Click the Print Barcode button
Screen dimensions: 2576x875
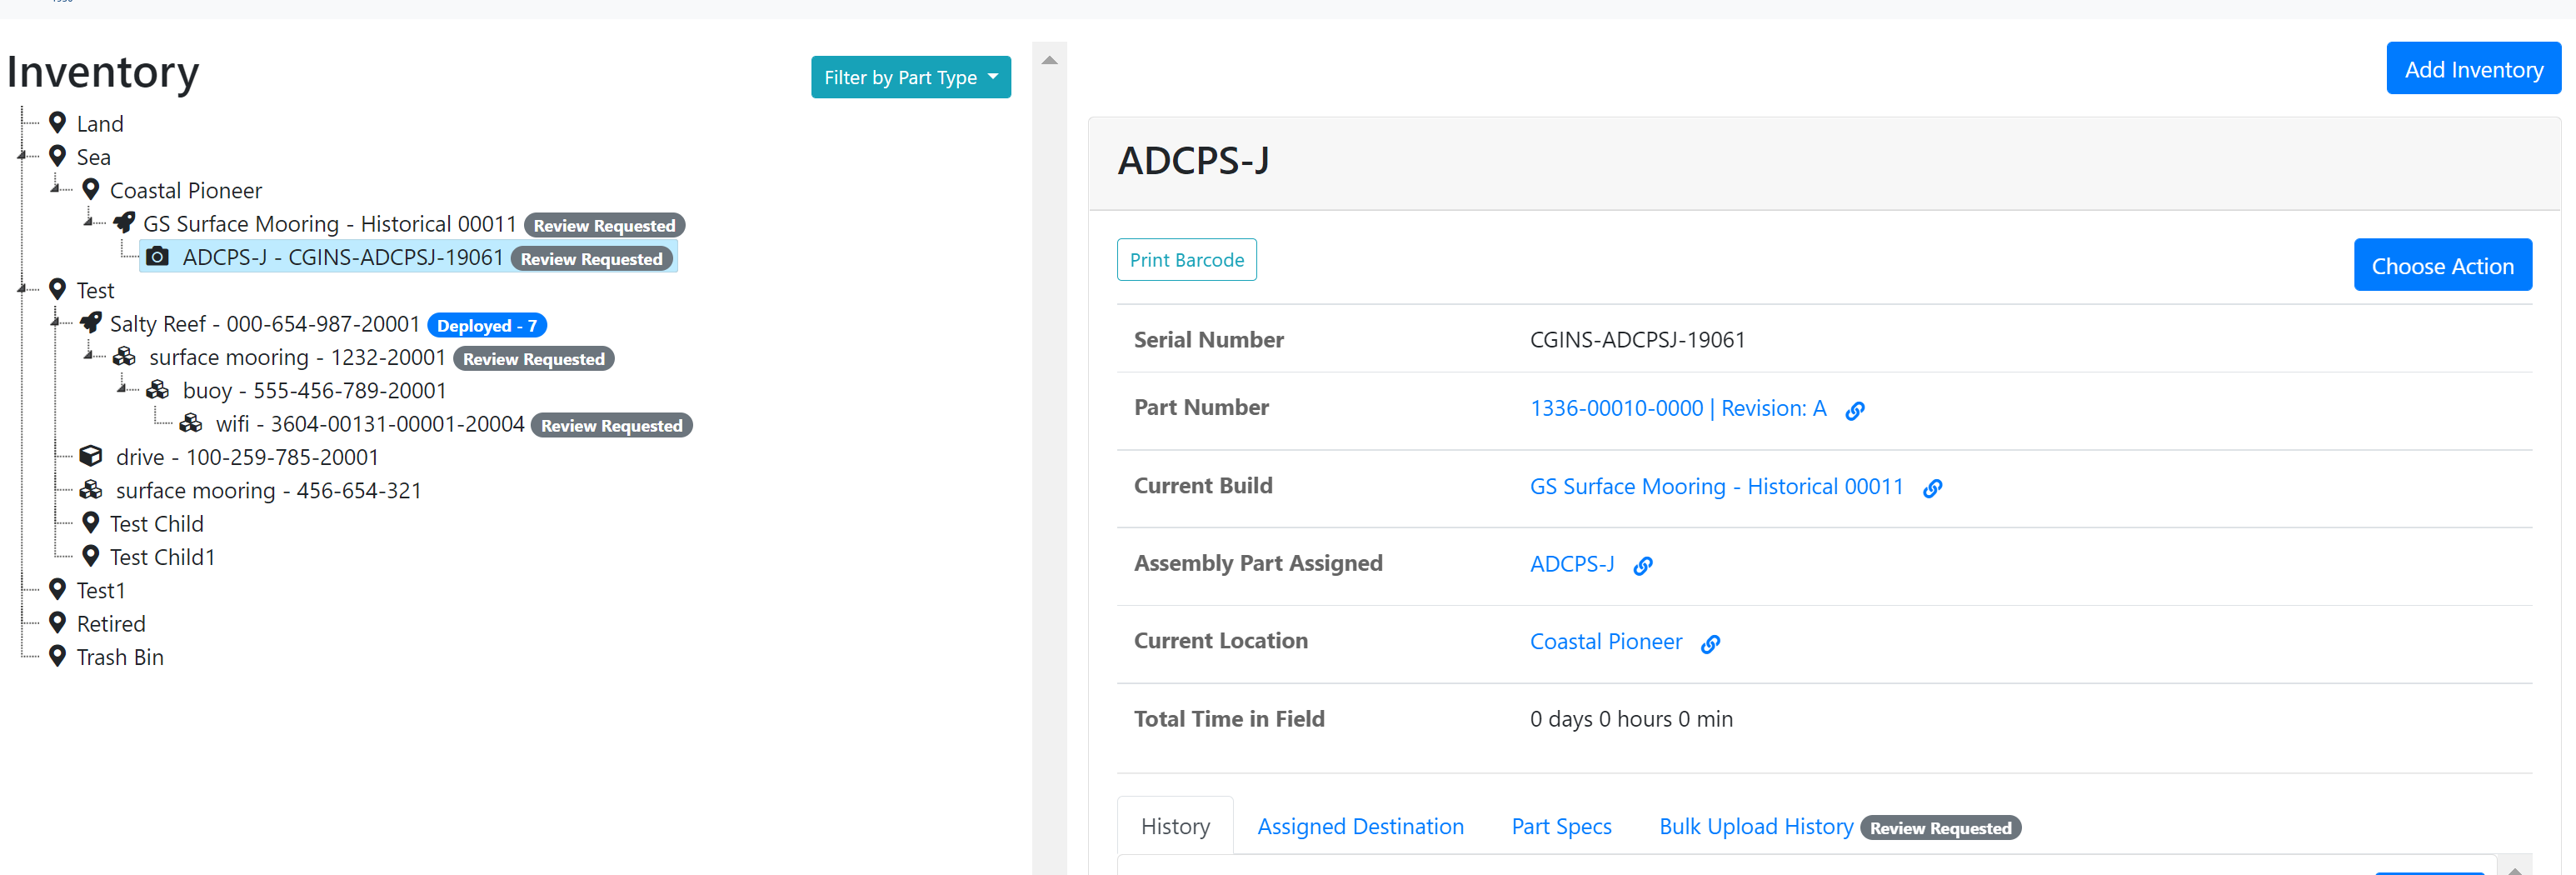(1186, 259)
